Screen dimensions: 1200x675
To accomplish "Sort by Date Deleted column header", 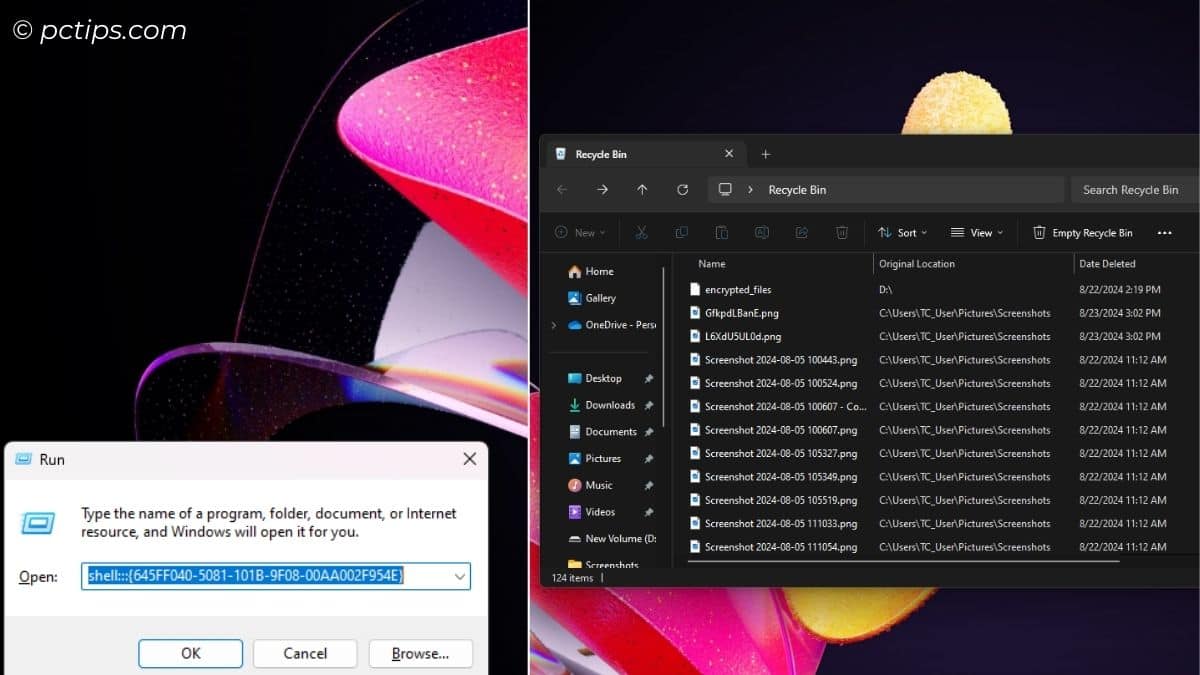I will tap(1106, 264).
